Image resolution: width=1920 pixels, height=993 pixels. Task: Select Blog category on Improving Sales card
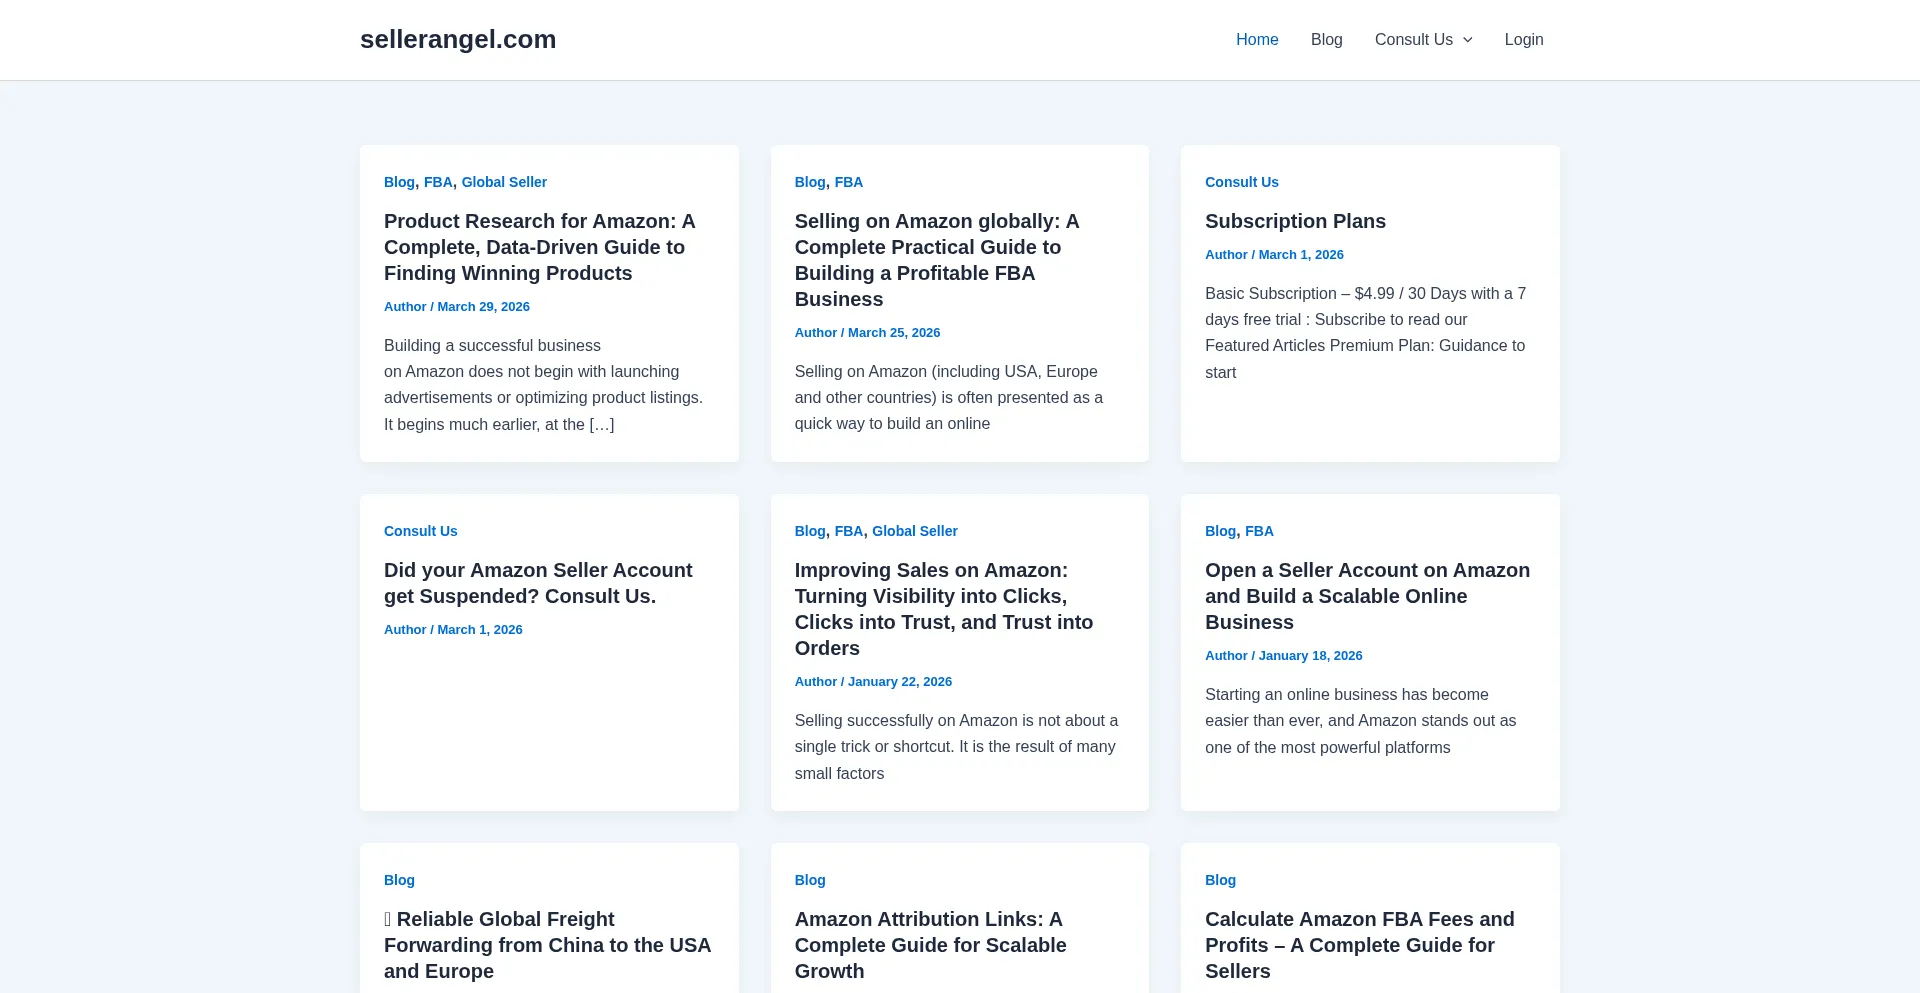click(810, 531)
